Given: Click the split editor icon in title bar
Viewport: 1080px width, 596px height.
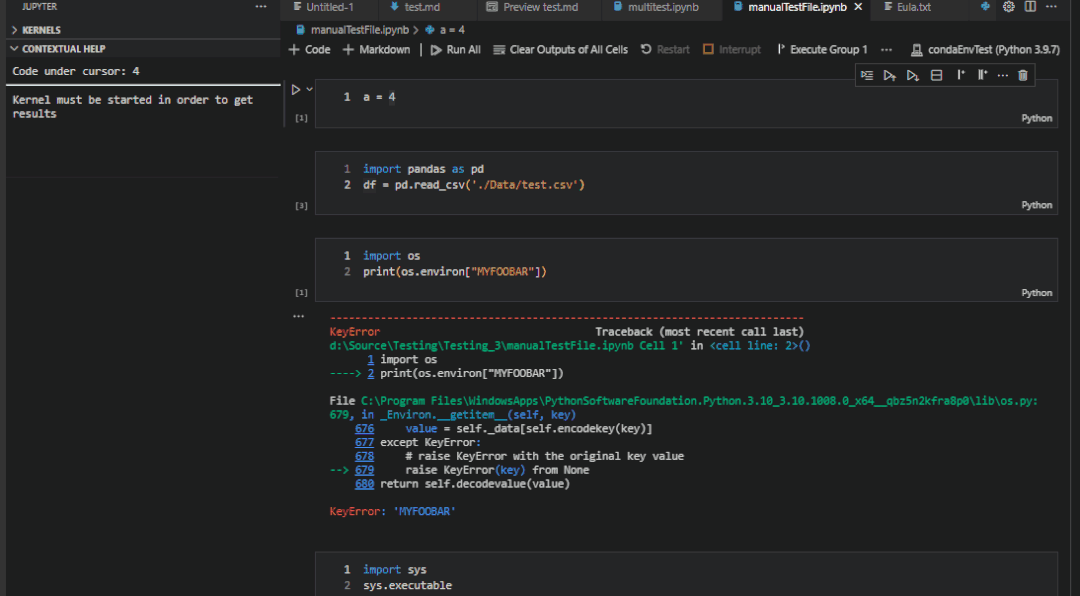Looking at the screenshot, I should pos(1031,7).
